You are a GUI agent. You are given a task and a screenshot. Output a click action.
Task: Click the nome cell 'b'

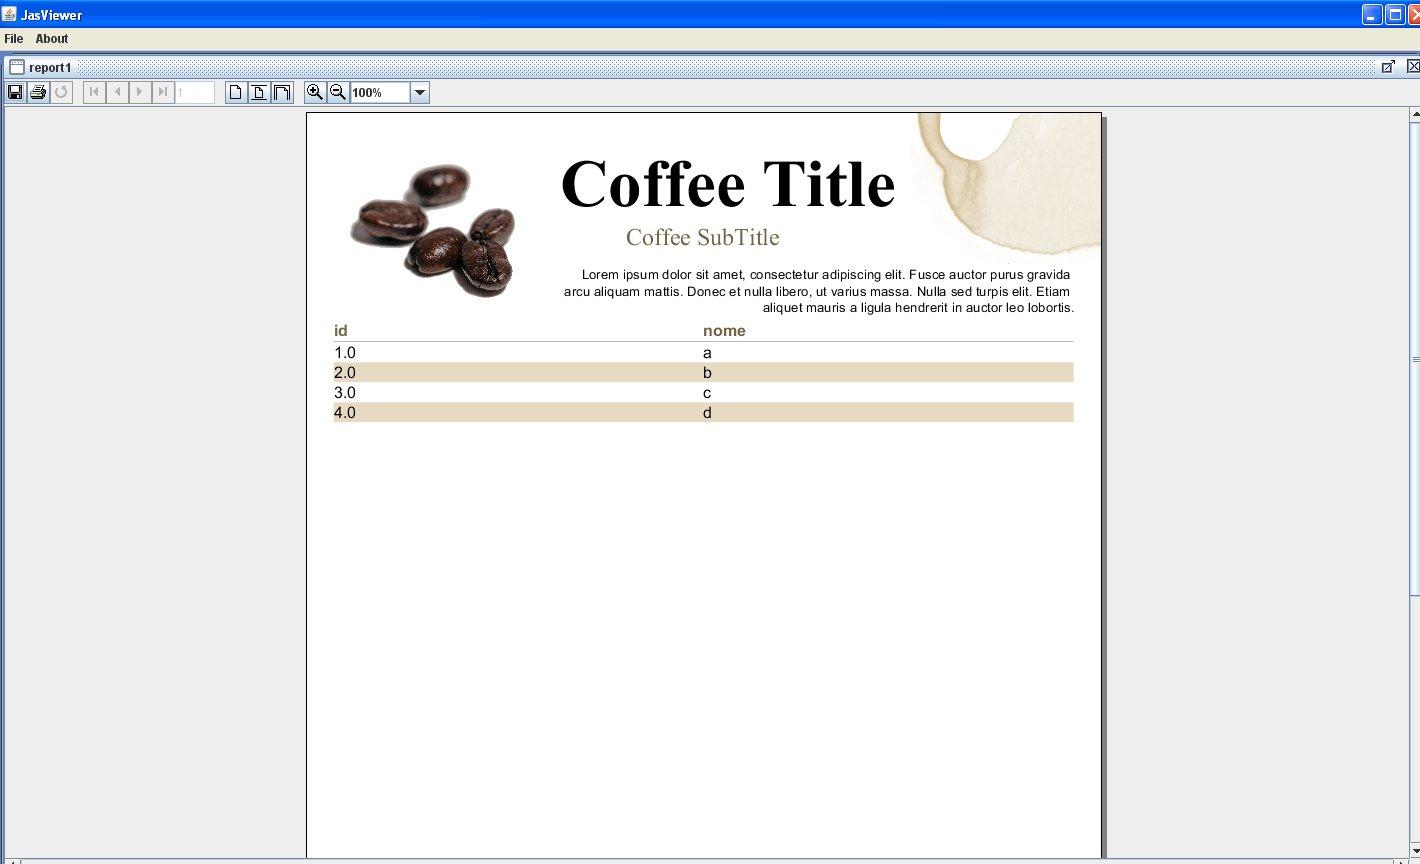(x=707, y=373)
